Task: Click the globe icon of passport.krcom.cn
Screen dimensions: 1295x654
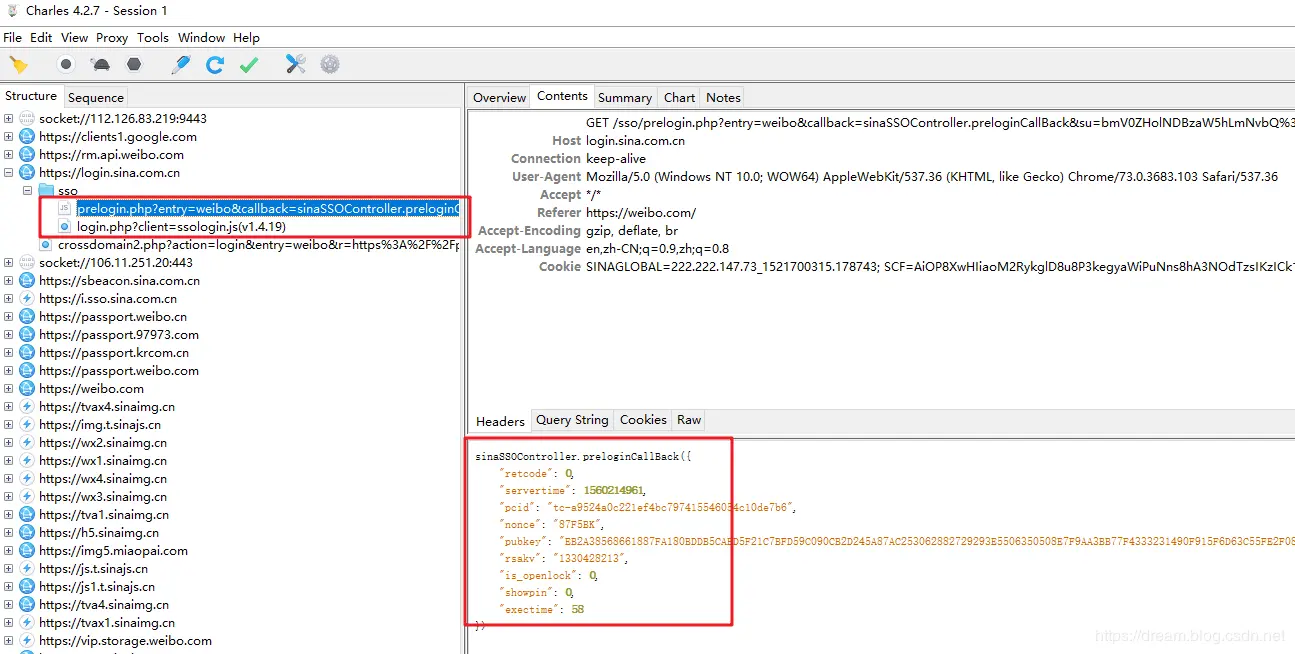Action: [27, 353]
